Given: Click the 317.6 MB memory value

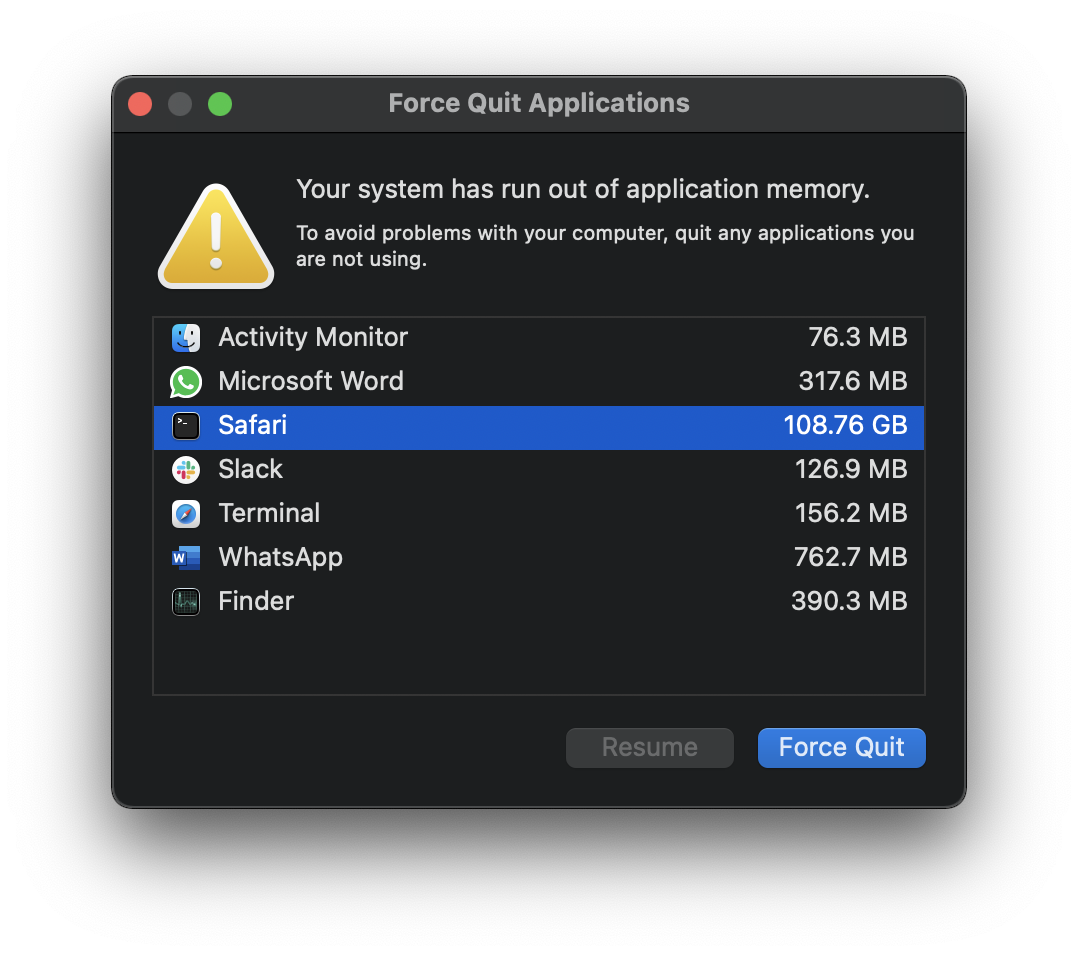Looking at the screenshot, I should click(852, 381).
